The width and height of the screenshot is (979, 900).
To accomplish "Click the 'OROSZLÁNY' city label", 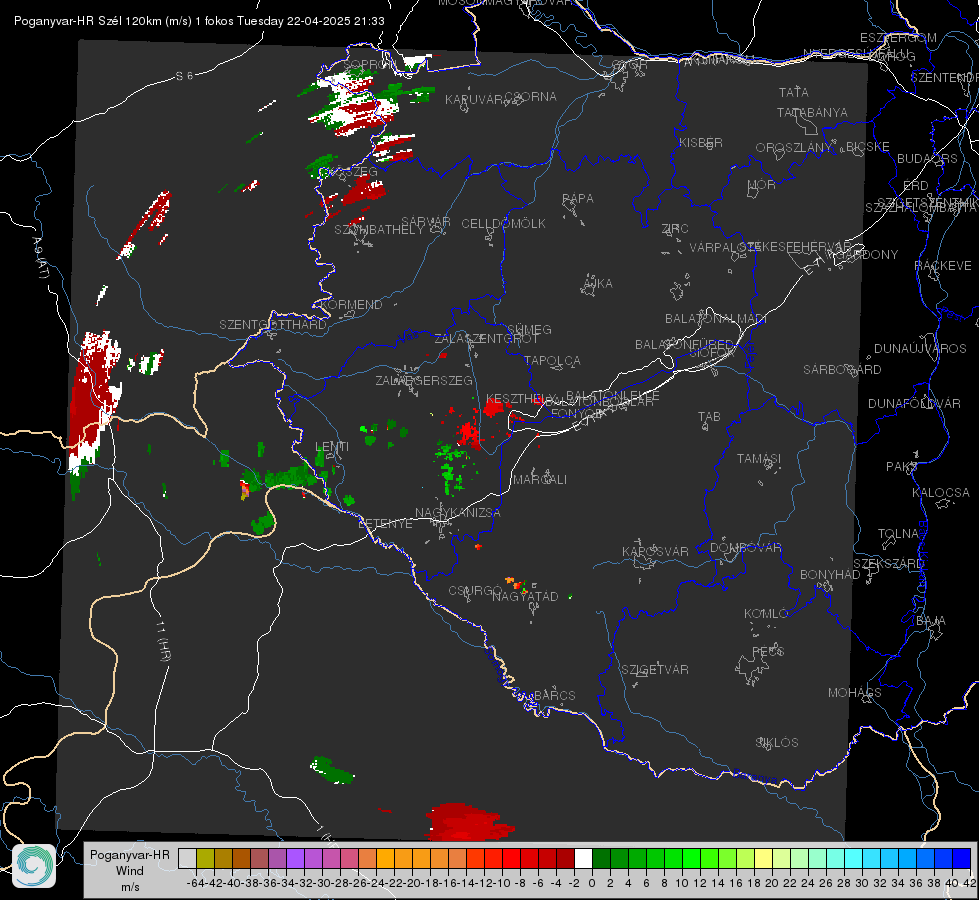I will (794, 148).
